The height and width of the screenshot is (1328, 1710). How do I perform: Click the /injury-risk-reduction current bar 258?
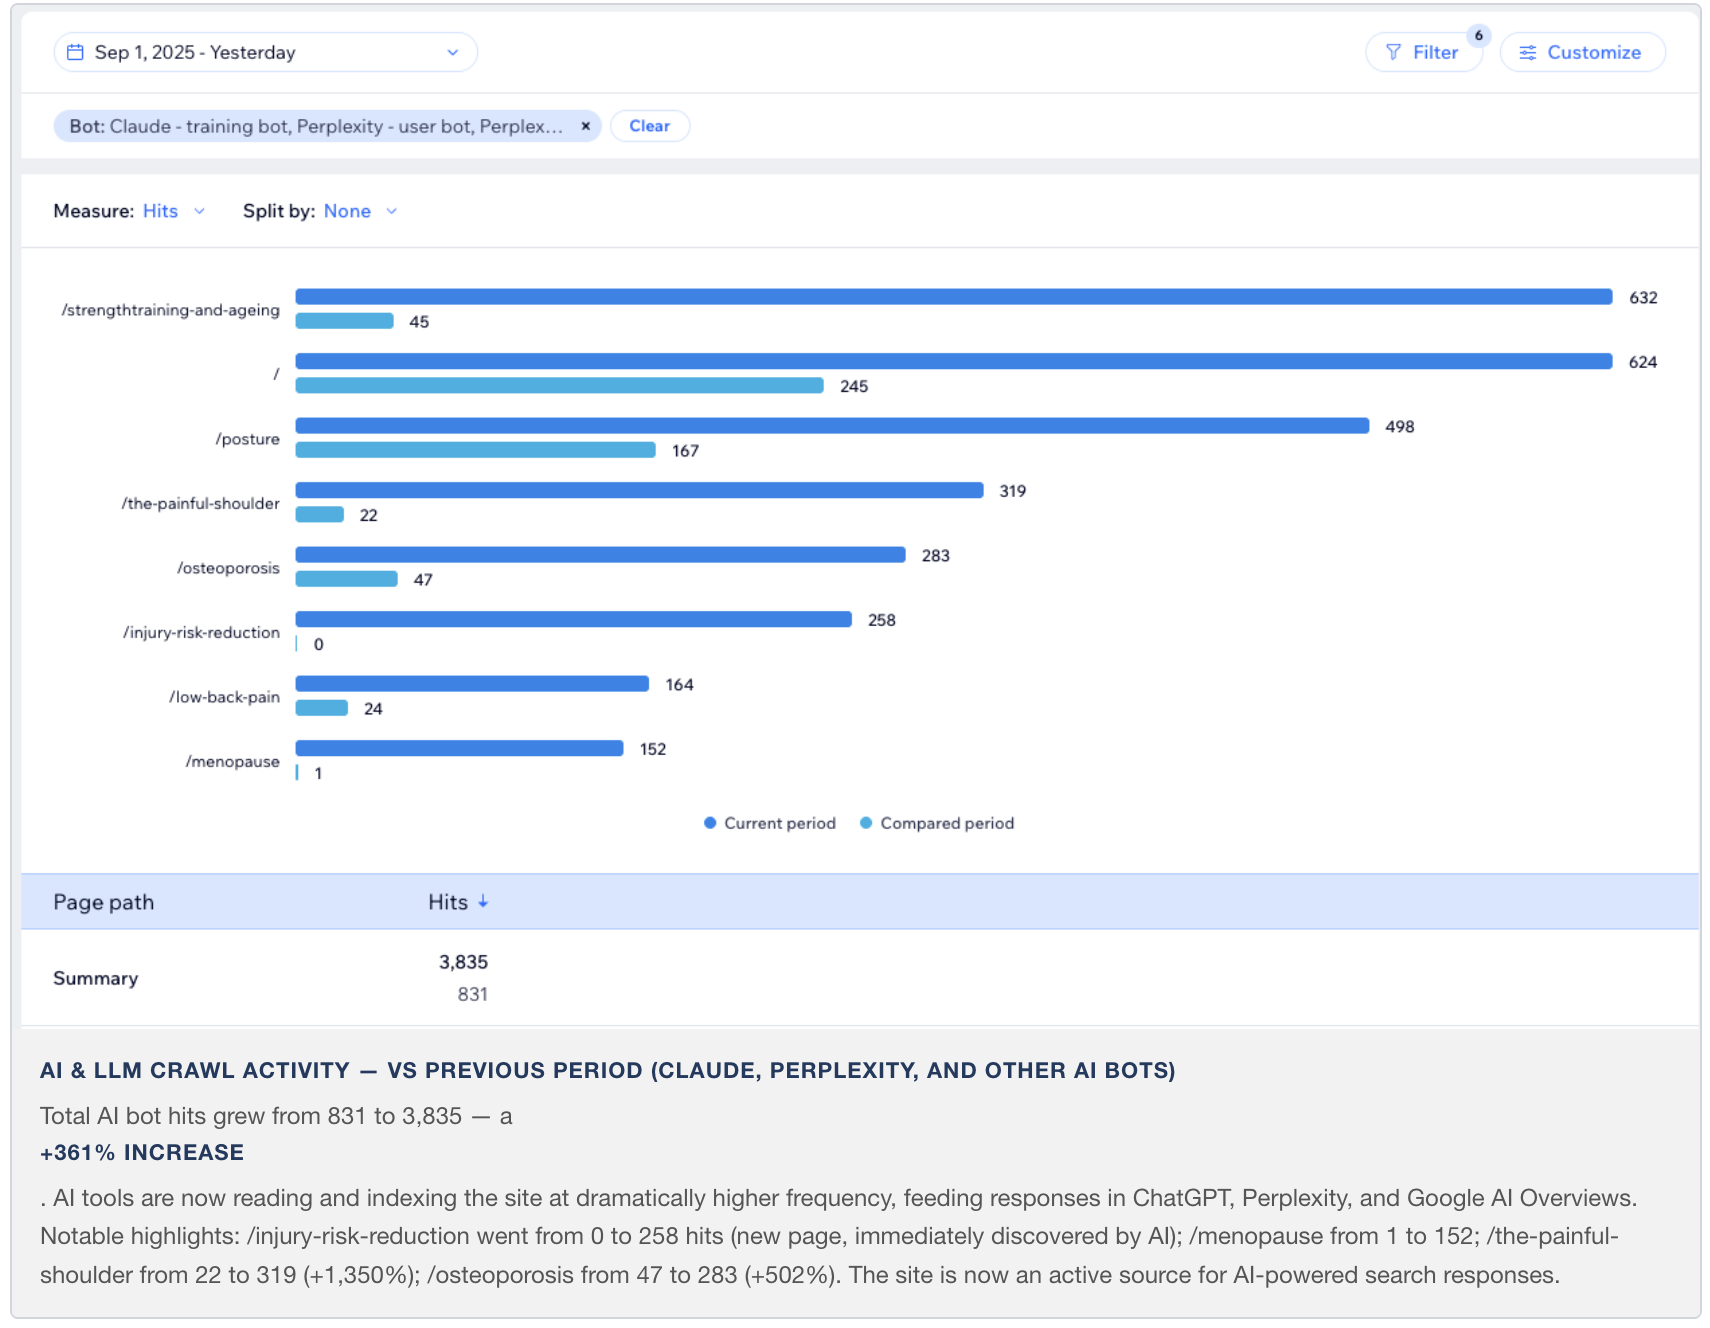(574, 619)
